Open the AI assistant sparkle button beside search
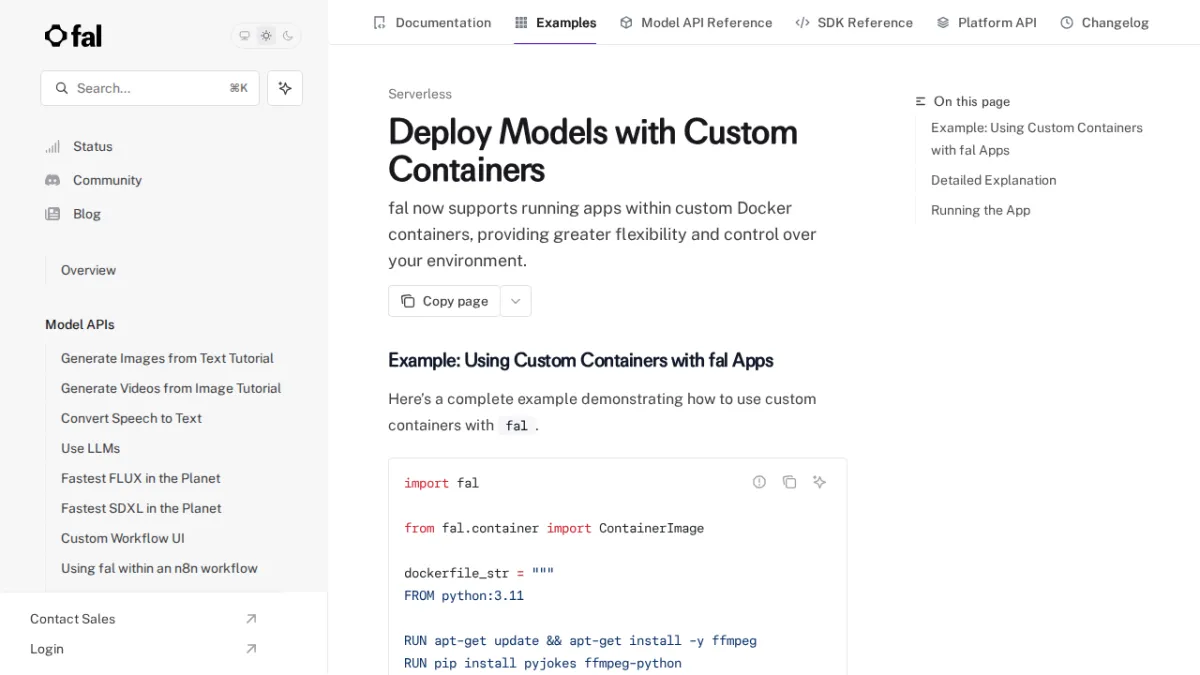The width and height of the screenshot is (1200, 675). click(285, 88)
